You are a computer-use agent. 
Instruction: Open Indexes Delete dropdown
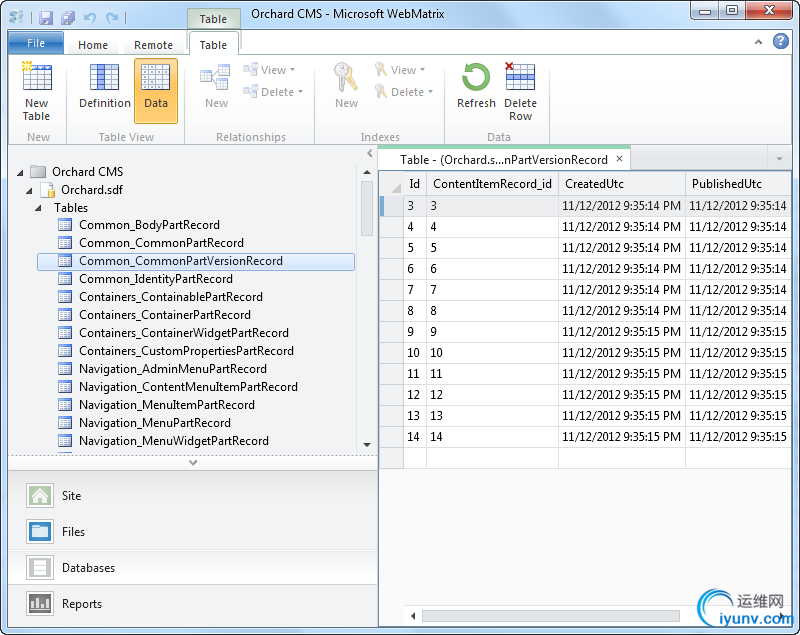403,92
